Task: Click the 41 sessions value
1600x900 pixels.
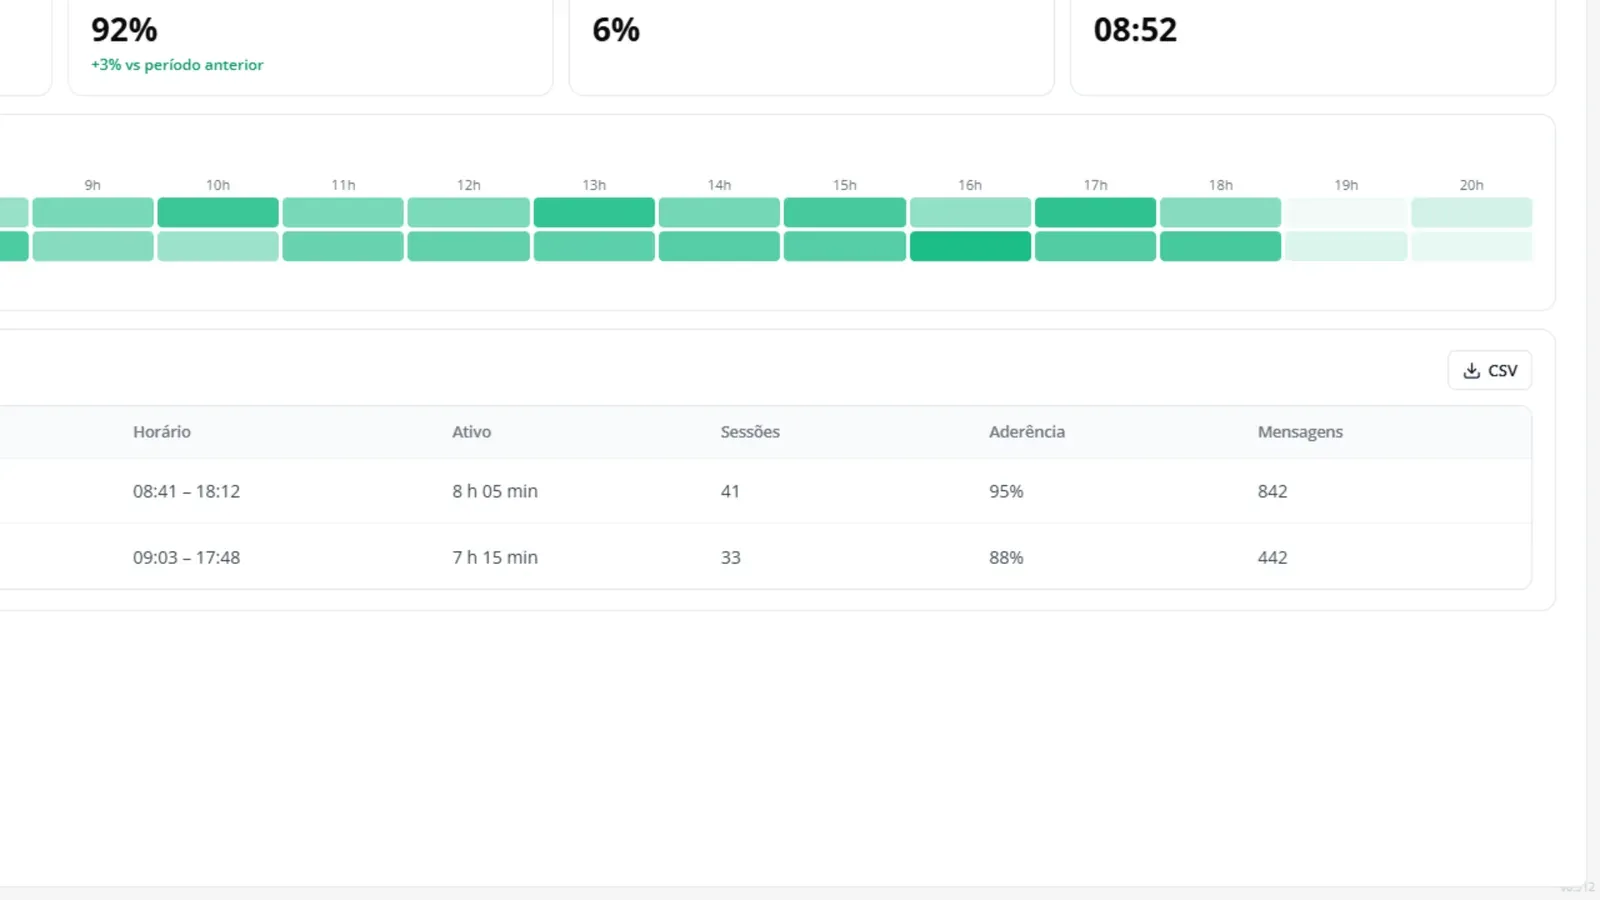Action: point(730,491)
